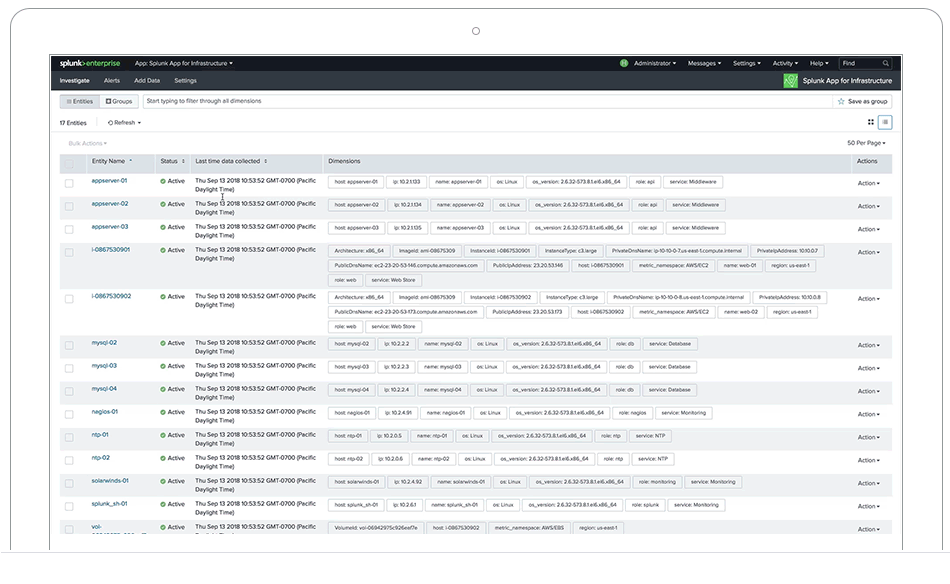The width and height of the screenshot is (950, 584).
Task: Open the Refresh dropdown
Action: [124, 122]
